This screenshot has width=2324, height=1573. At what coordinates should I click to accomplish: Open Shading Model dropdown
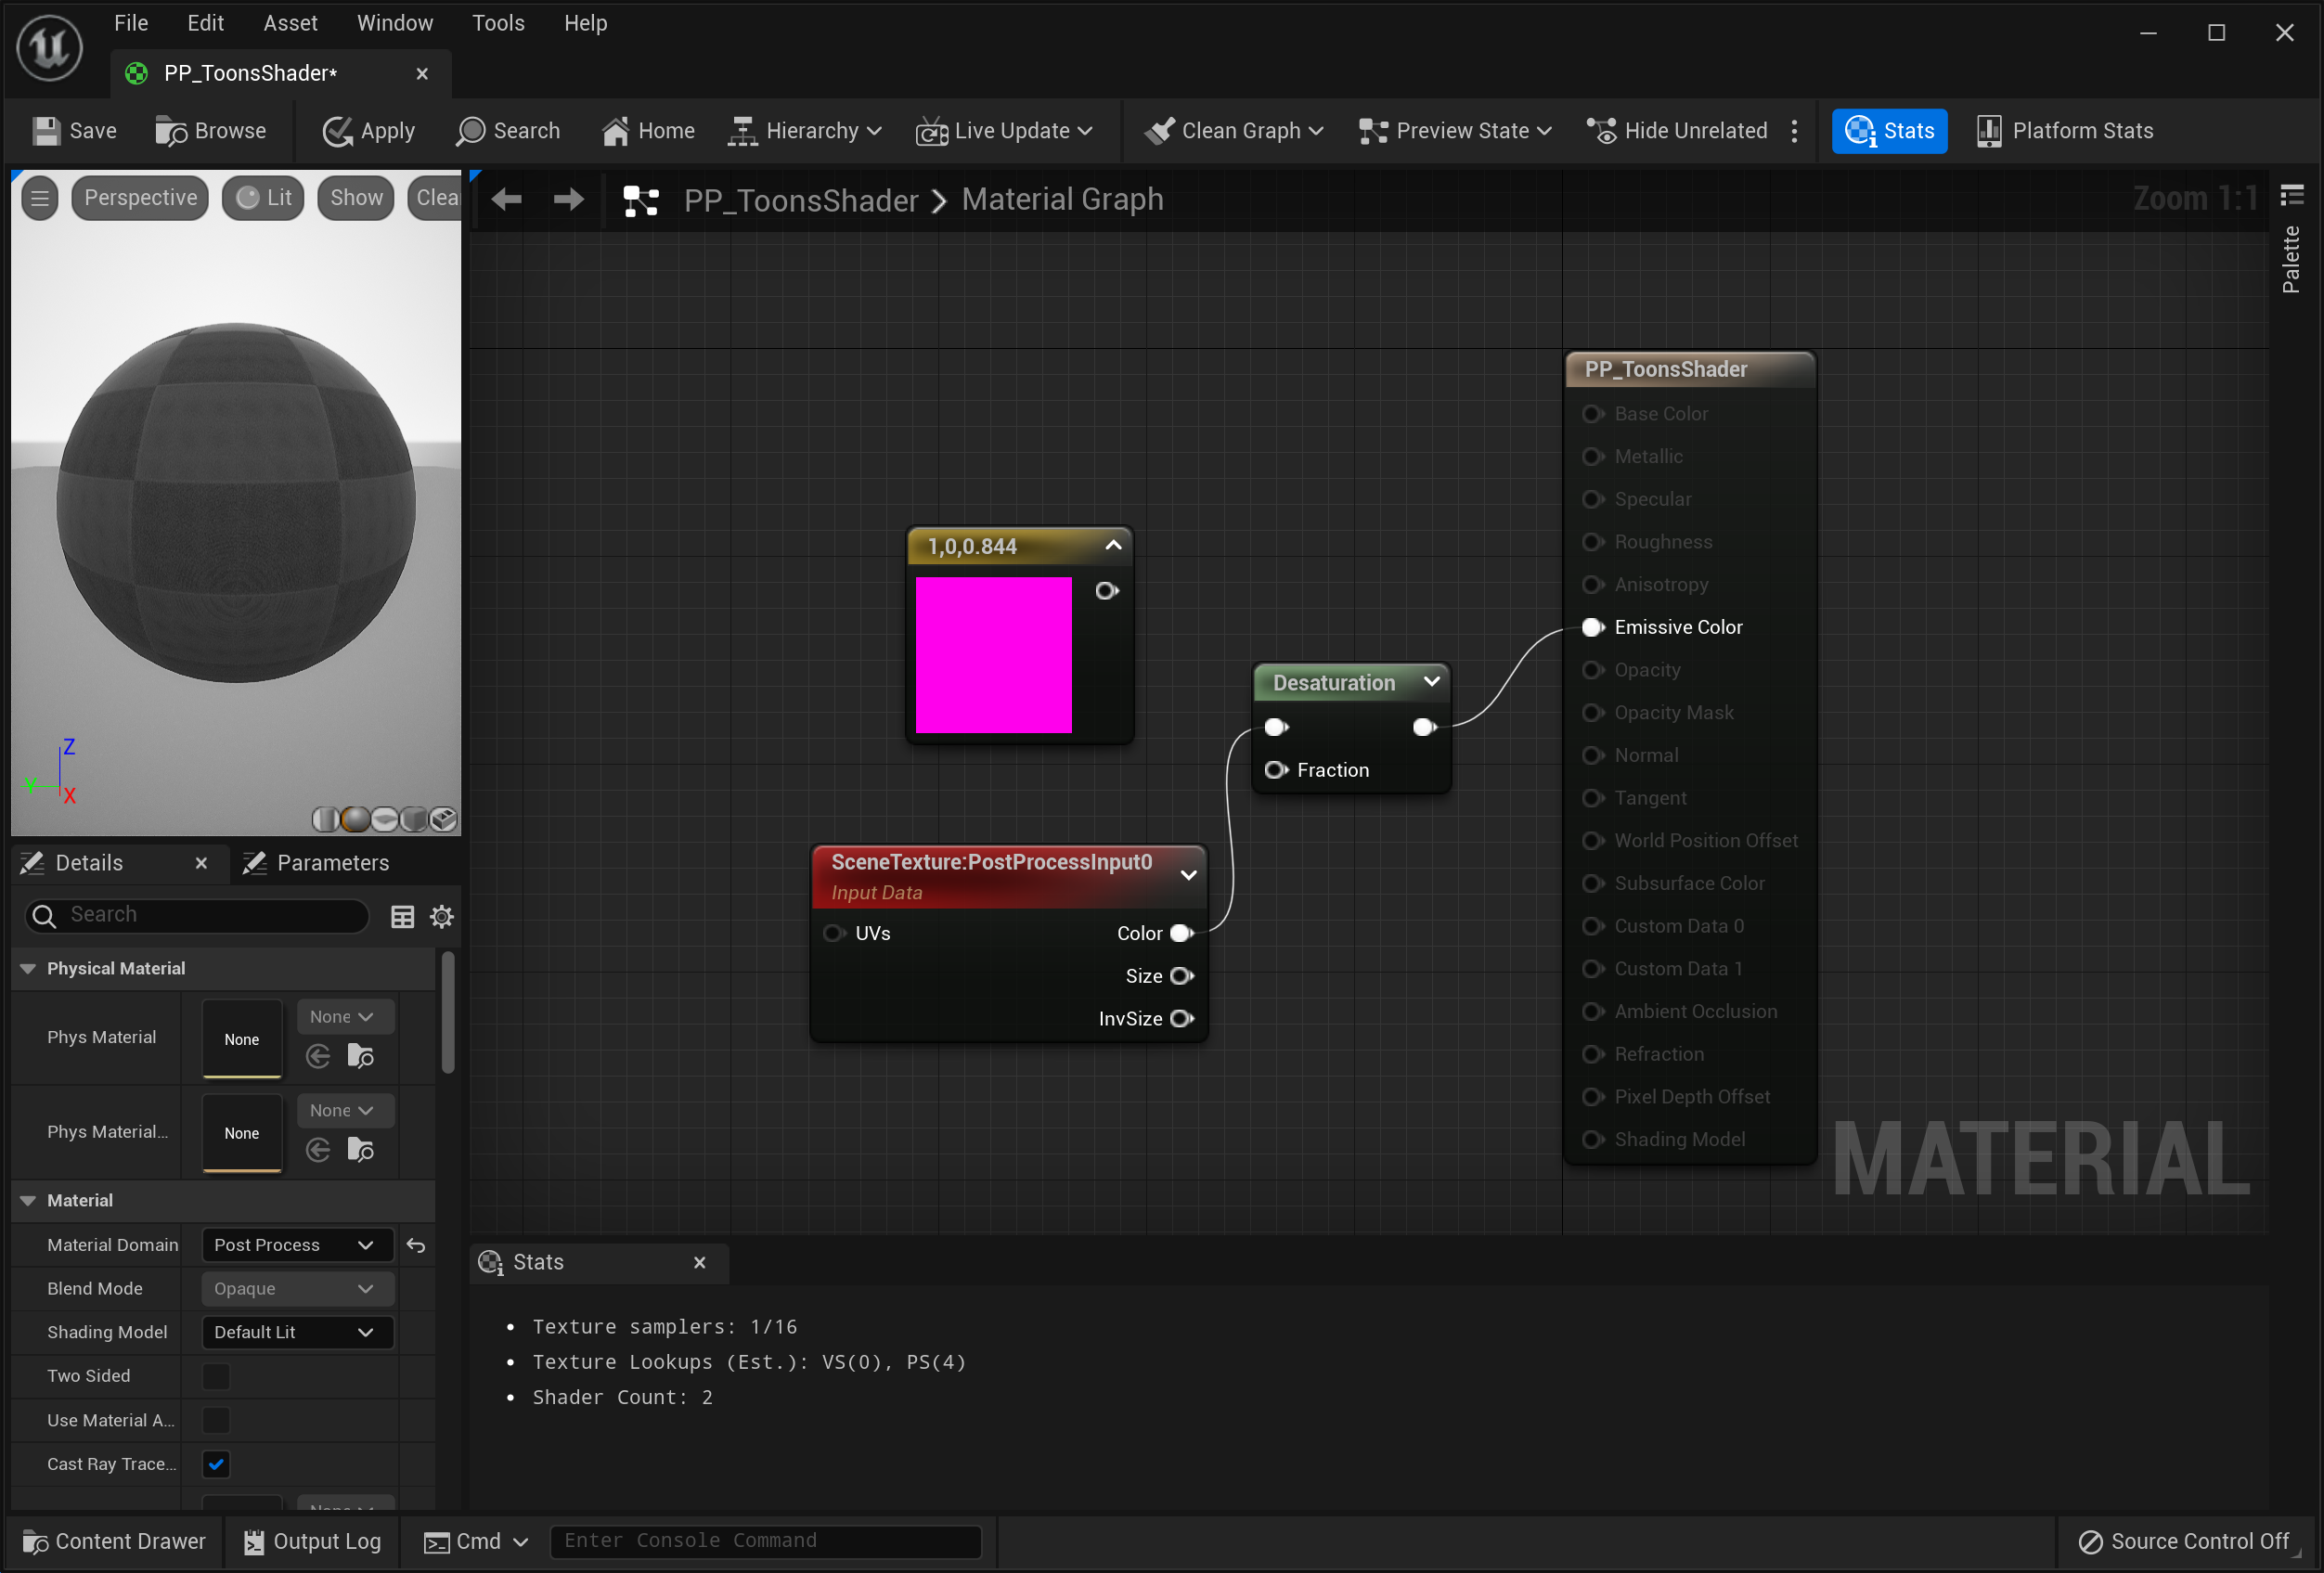pyautogui.click(x=294, y=1332)
